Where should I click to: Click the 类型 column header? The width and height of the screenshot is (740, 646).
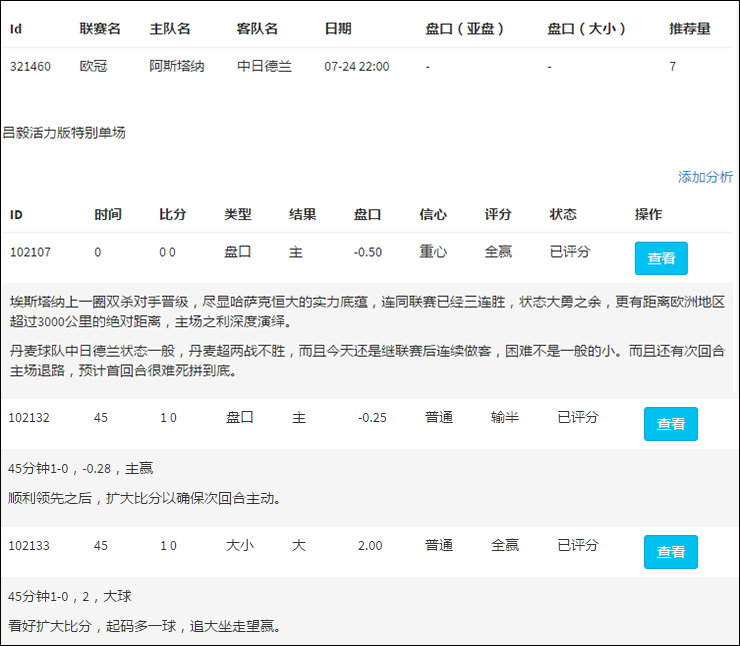tap(238, 215)
